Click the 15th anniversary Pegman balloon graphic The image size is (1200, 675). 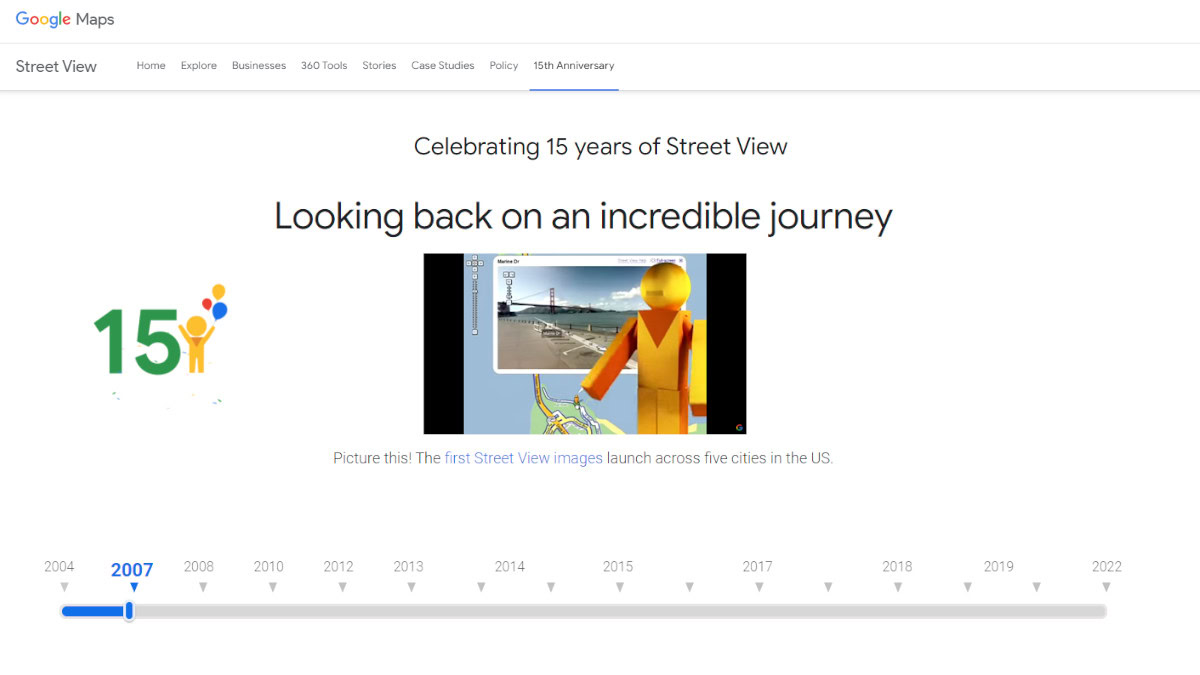pyautogui.click(x=161, y=344)
